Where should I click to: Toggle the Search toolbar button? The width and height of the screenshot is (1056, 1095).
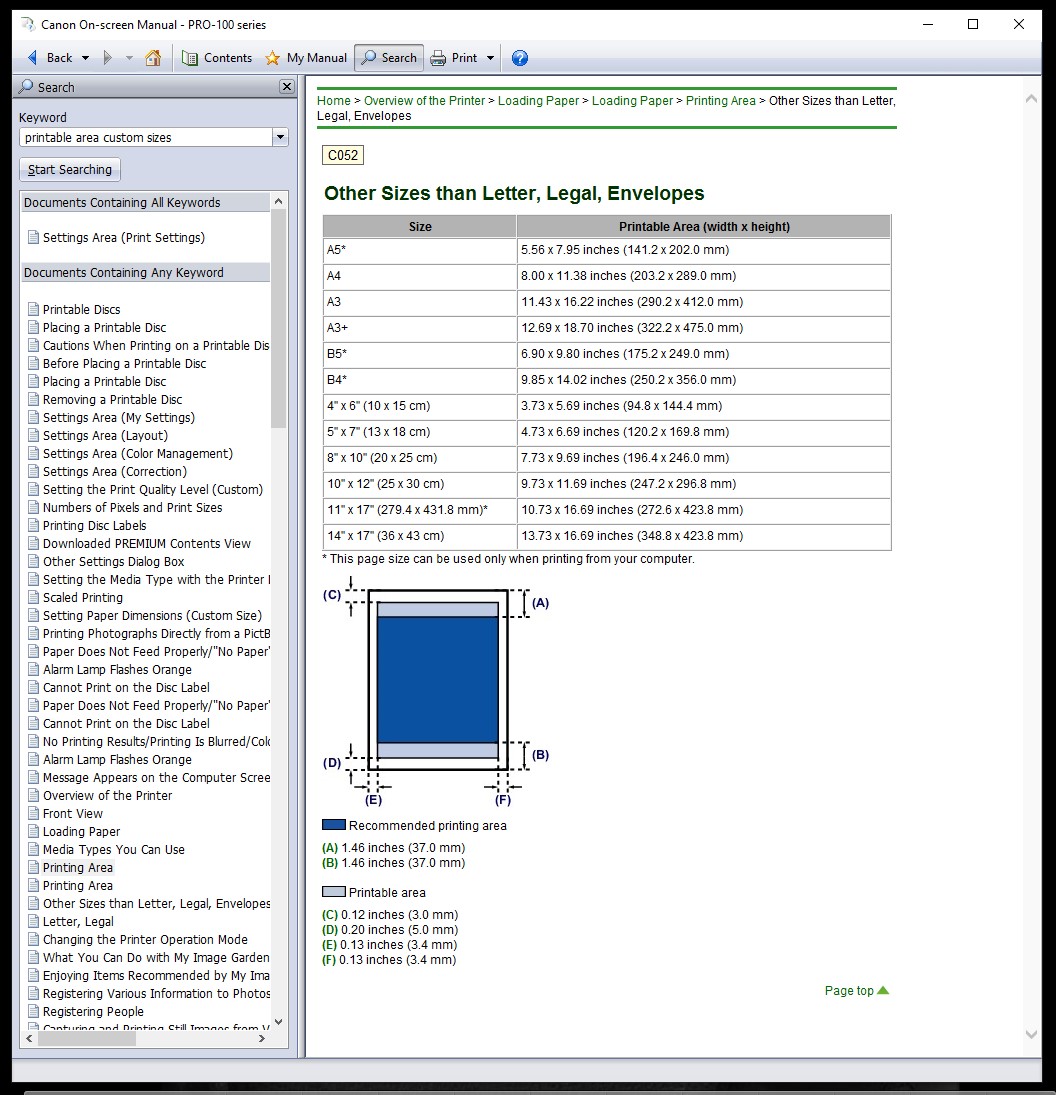click(389, 58)
